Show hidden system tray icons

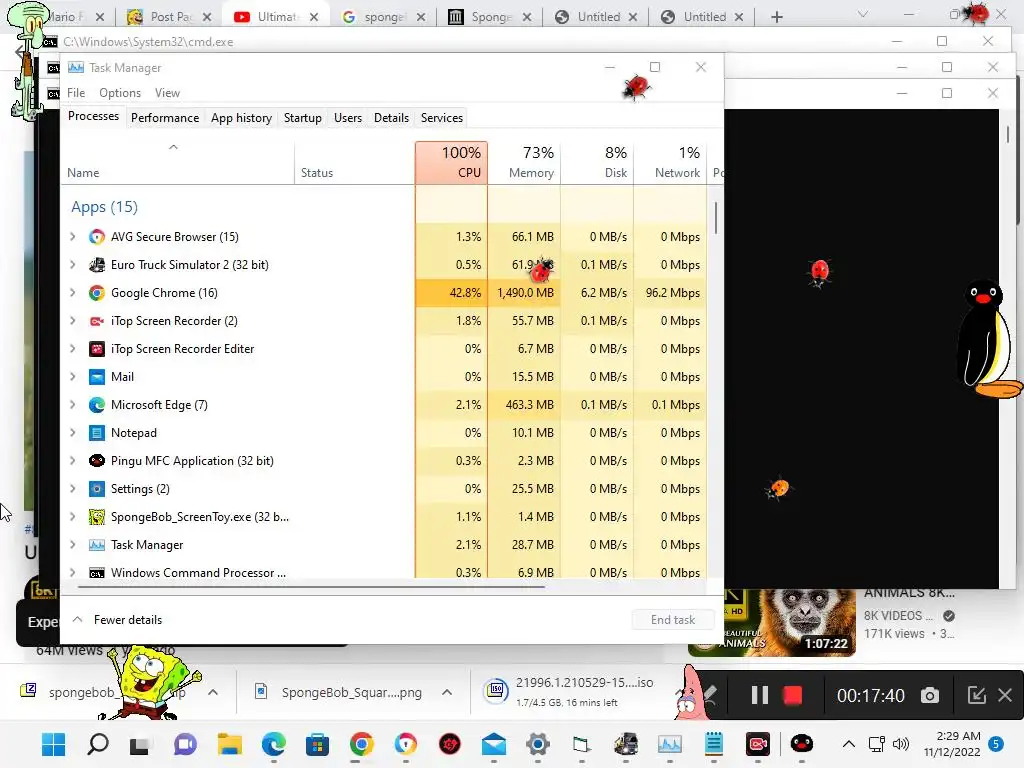point(848,744)
